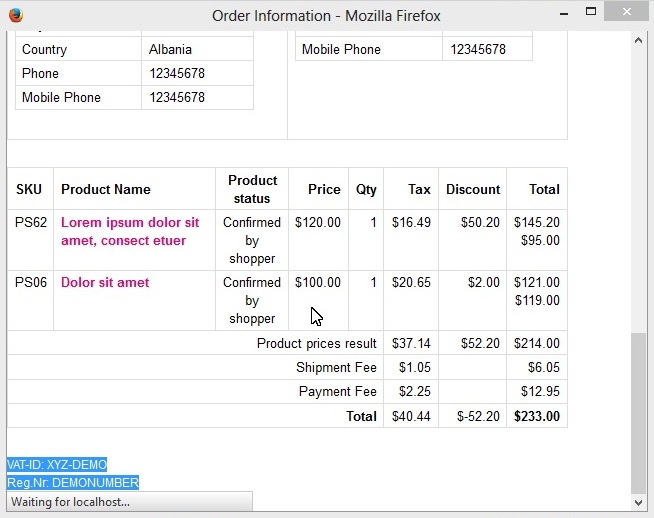Click the discounted total '$119.00'
The width and height of the screenshot is (654, 518).
tap(537, 300)
